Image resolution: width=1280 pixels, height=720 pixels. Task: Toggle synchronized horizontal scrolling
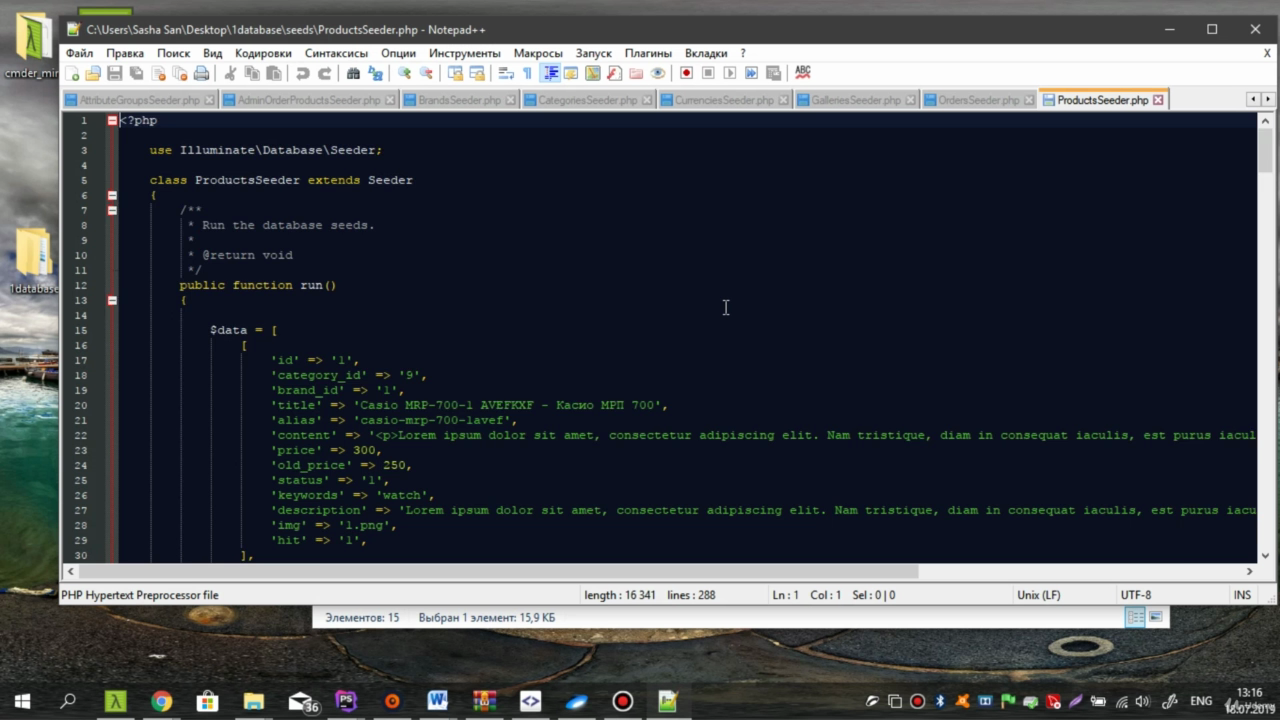coord(477,73)
